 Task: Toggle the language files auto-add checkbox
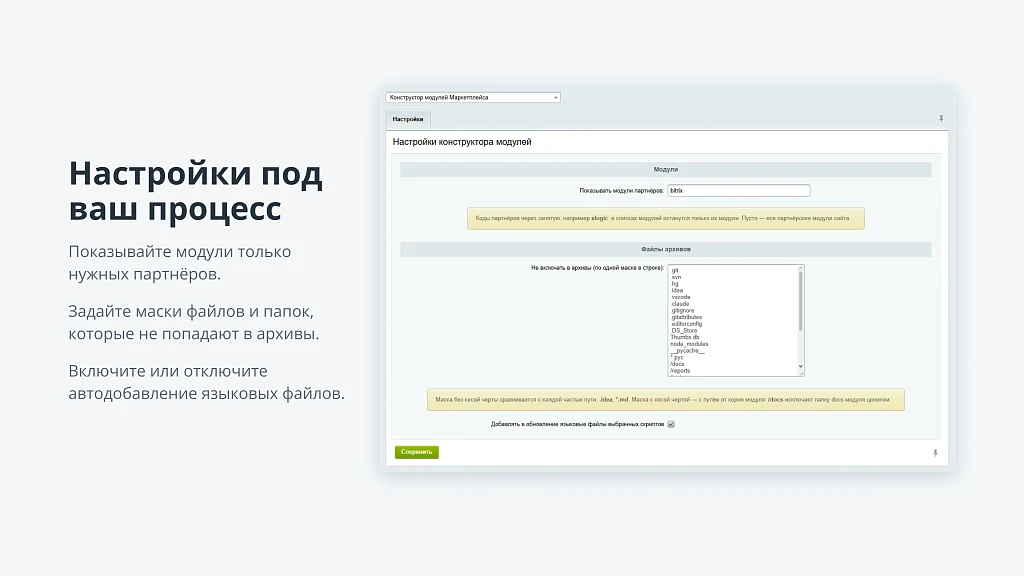[671, 424]
